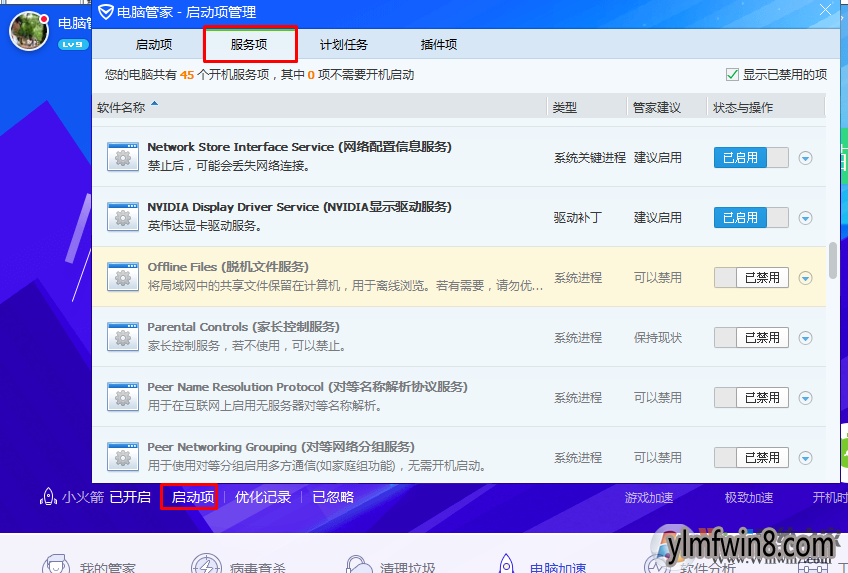Toggle the Network Store Interface Service switch
Image resolution: width=848 pixels, height=573 pixels.
[751, 158]
